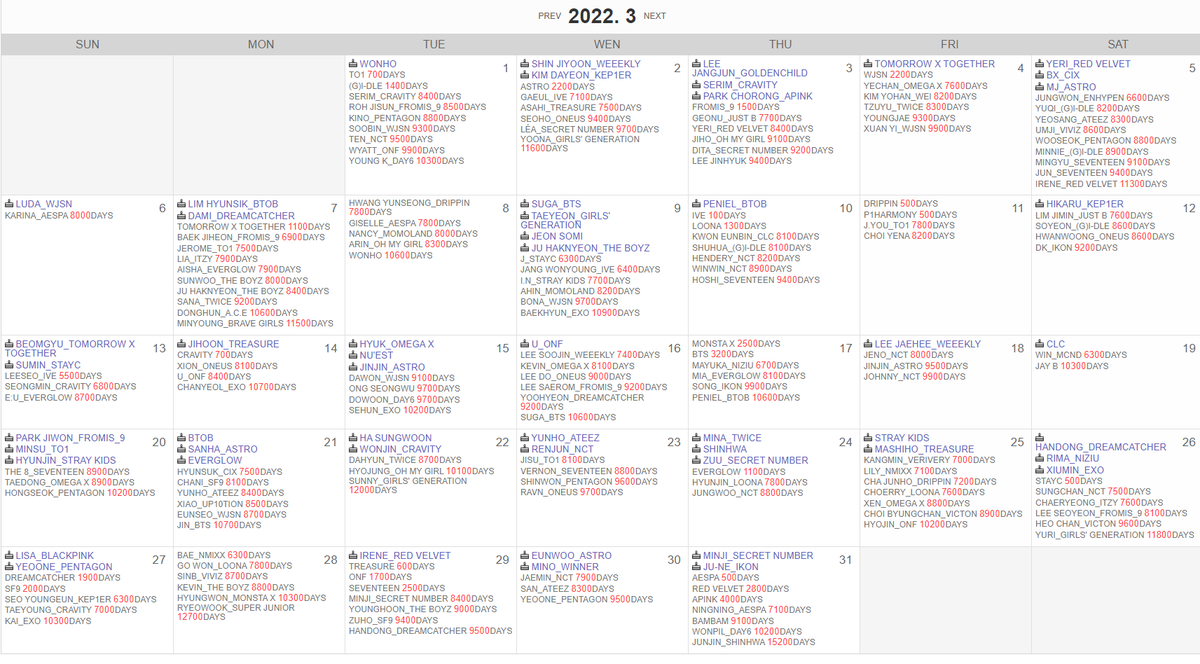Click the cake icon next to BX_CIX
The height and width of the screenshot is (664, 1200).
coord(1041,75)
